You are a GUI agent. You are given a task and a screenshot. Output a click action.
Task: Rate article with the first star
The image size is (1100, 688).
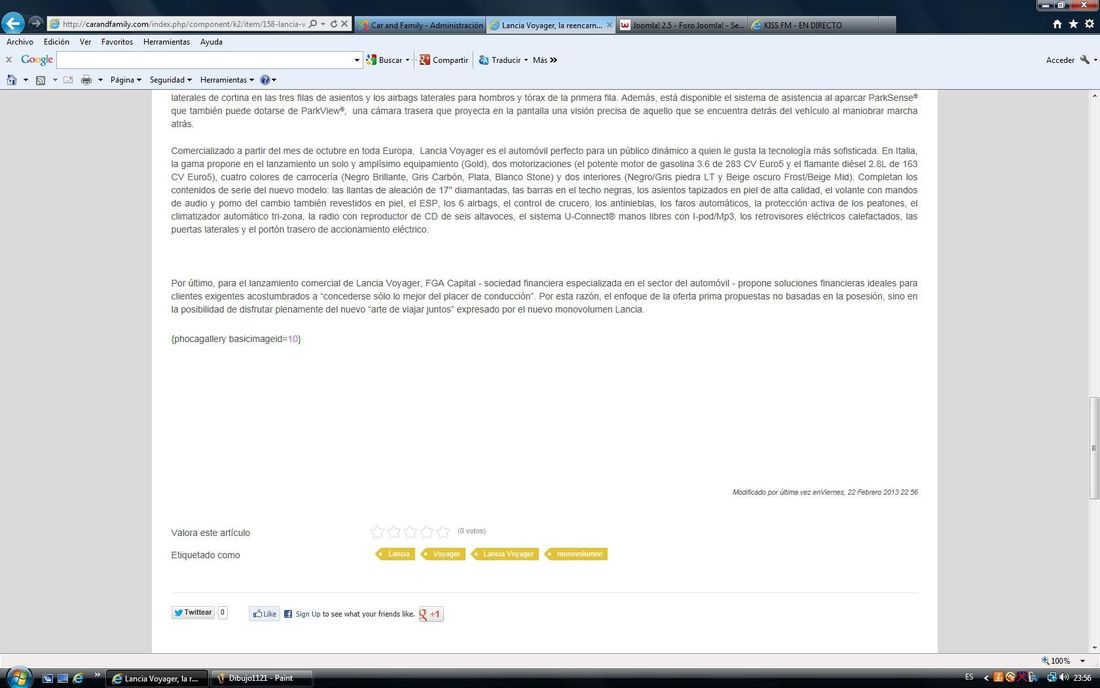pos(377,532)
